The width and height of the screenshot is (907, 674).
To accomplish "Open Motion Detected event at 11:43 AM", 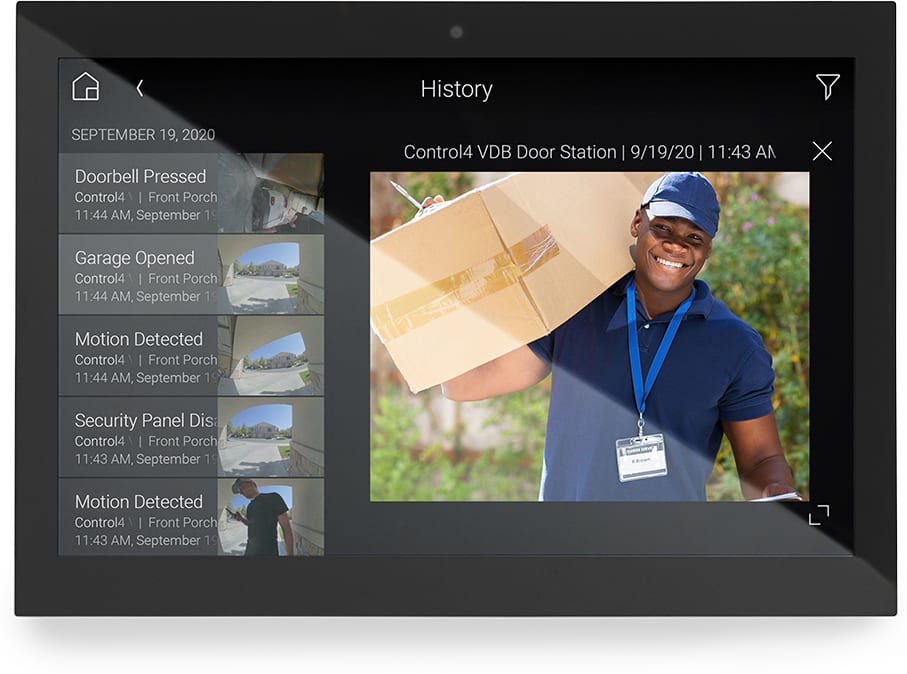I will pyautogui.click(x=139, y=502).
